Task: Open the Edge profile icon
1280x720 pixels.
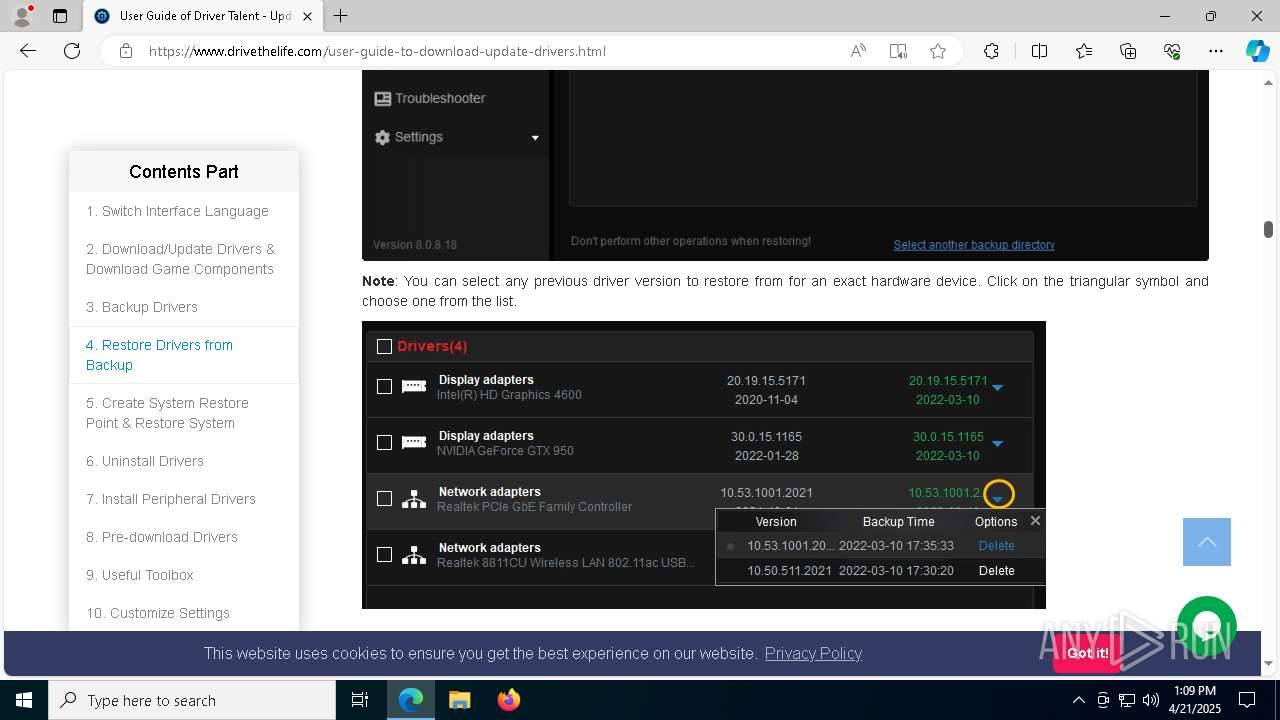Action: click(22, 16)
